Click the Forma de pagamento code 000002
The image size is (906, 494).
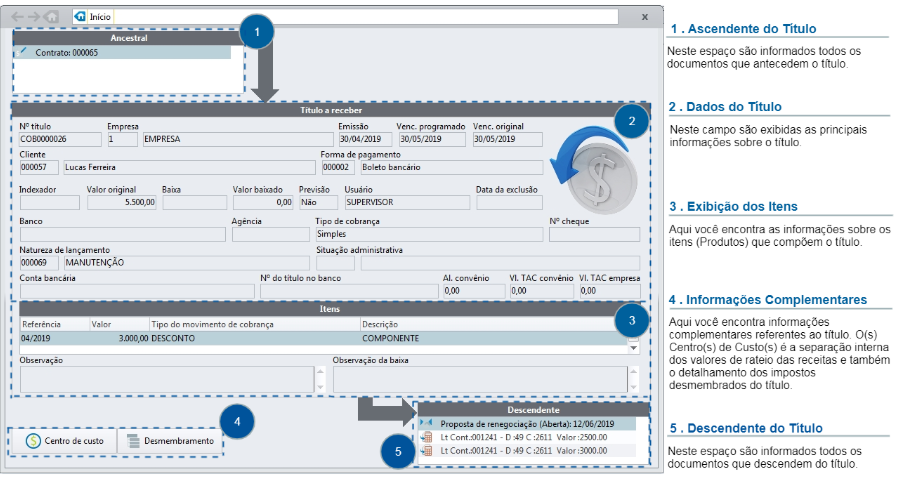click(339, 168)
